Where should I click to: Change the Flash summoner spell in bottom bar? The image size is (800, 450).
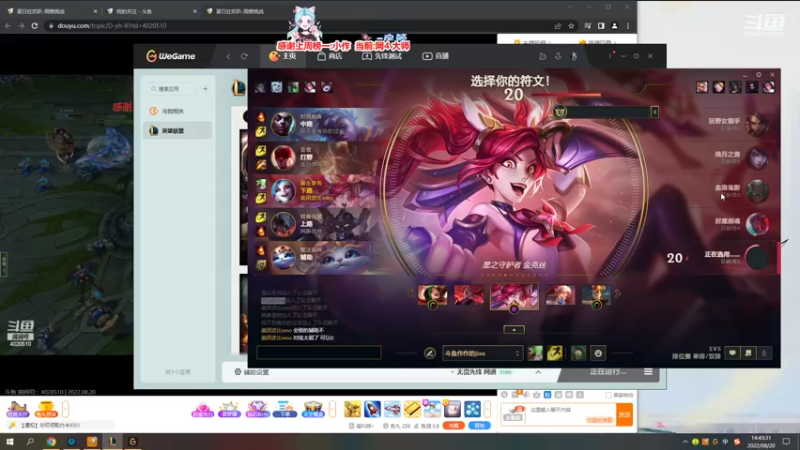(555, 353)
